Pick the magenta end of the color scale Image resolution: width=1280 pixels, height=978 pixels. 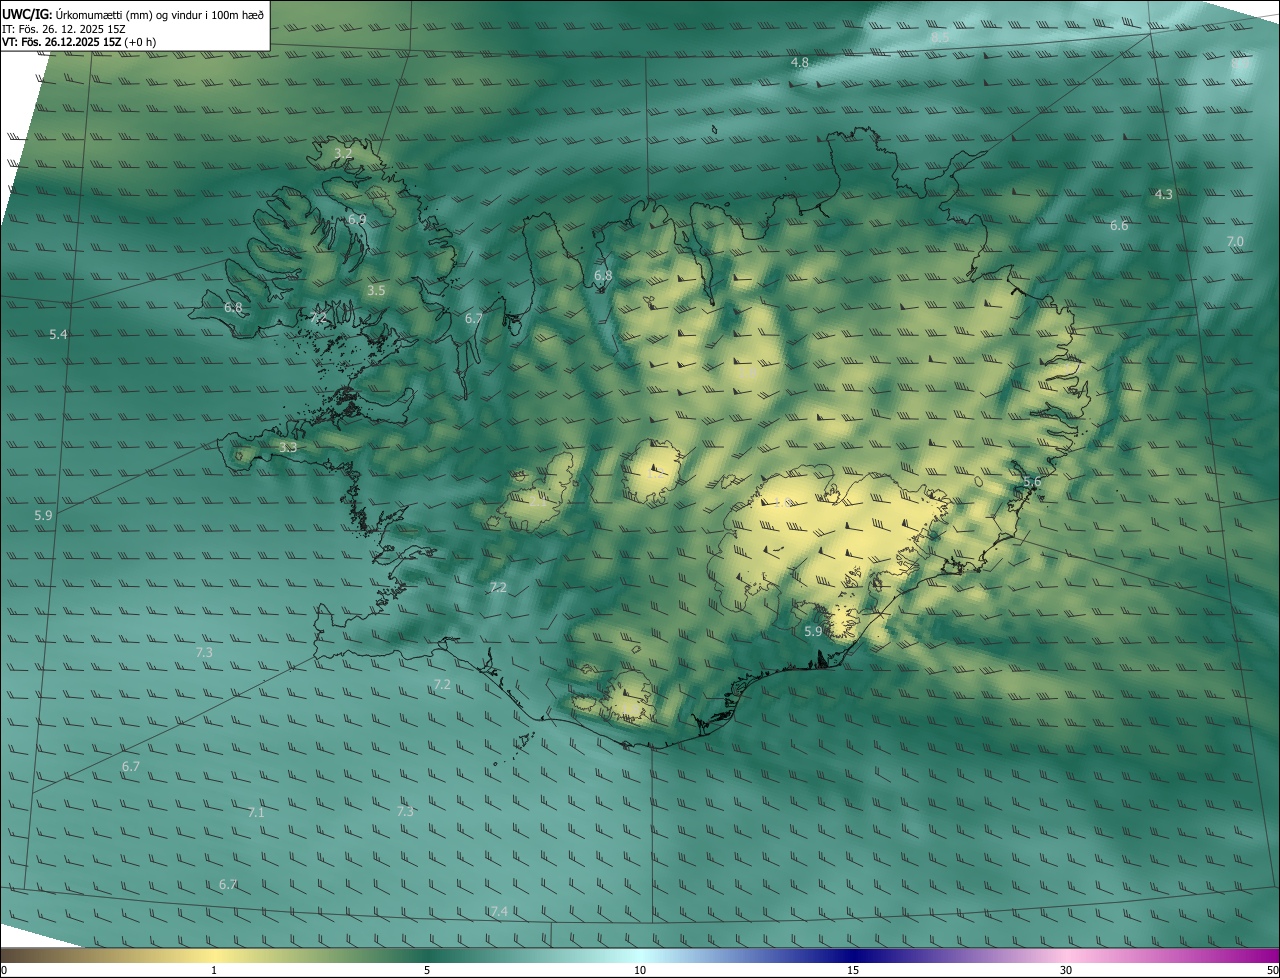[x=1265, y=955]
